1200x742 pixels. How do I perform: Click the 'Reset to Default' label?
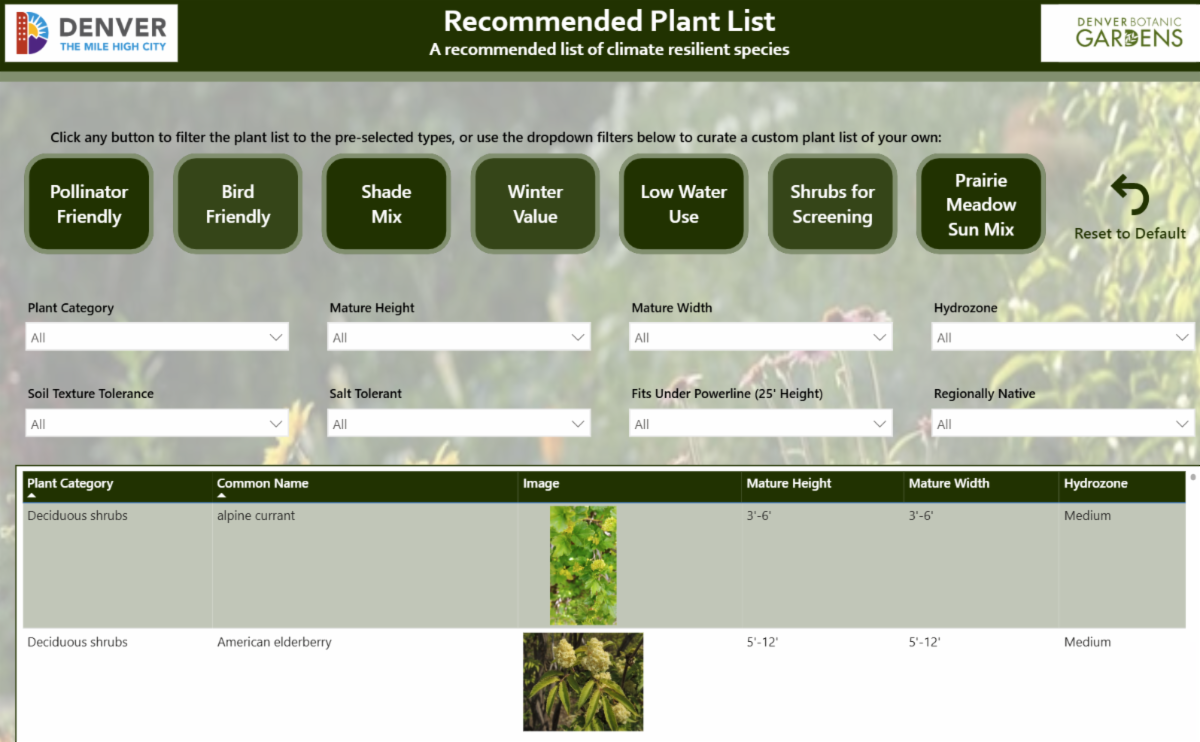[1130, 234]
